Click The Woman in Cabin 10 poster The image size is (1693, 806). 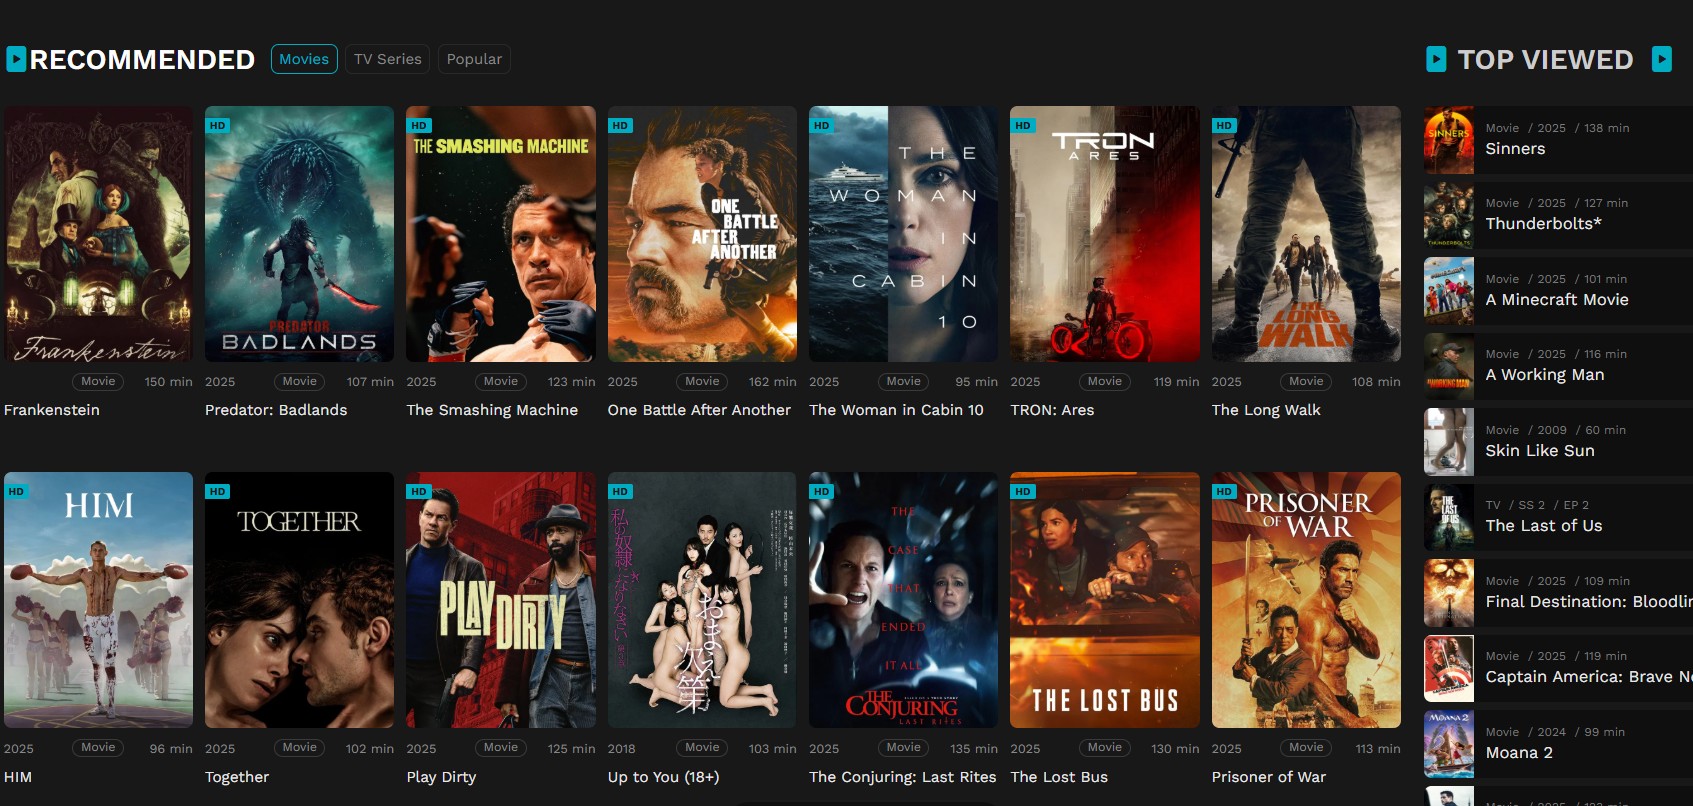[x=903, y=234]
